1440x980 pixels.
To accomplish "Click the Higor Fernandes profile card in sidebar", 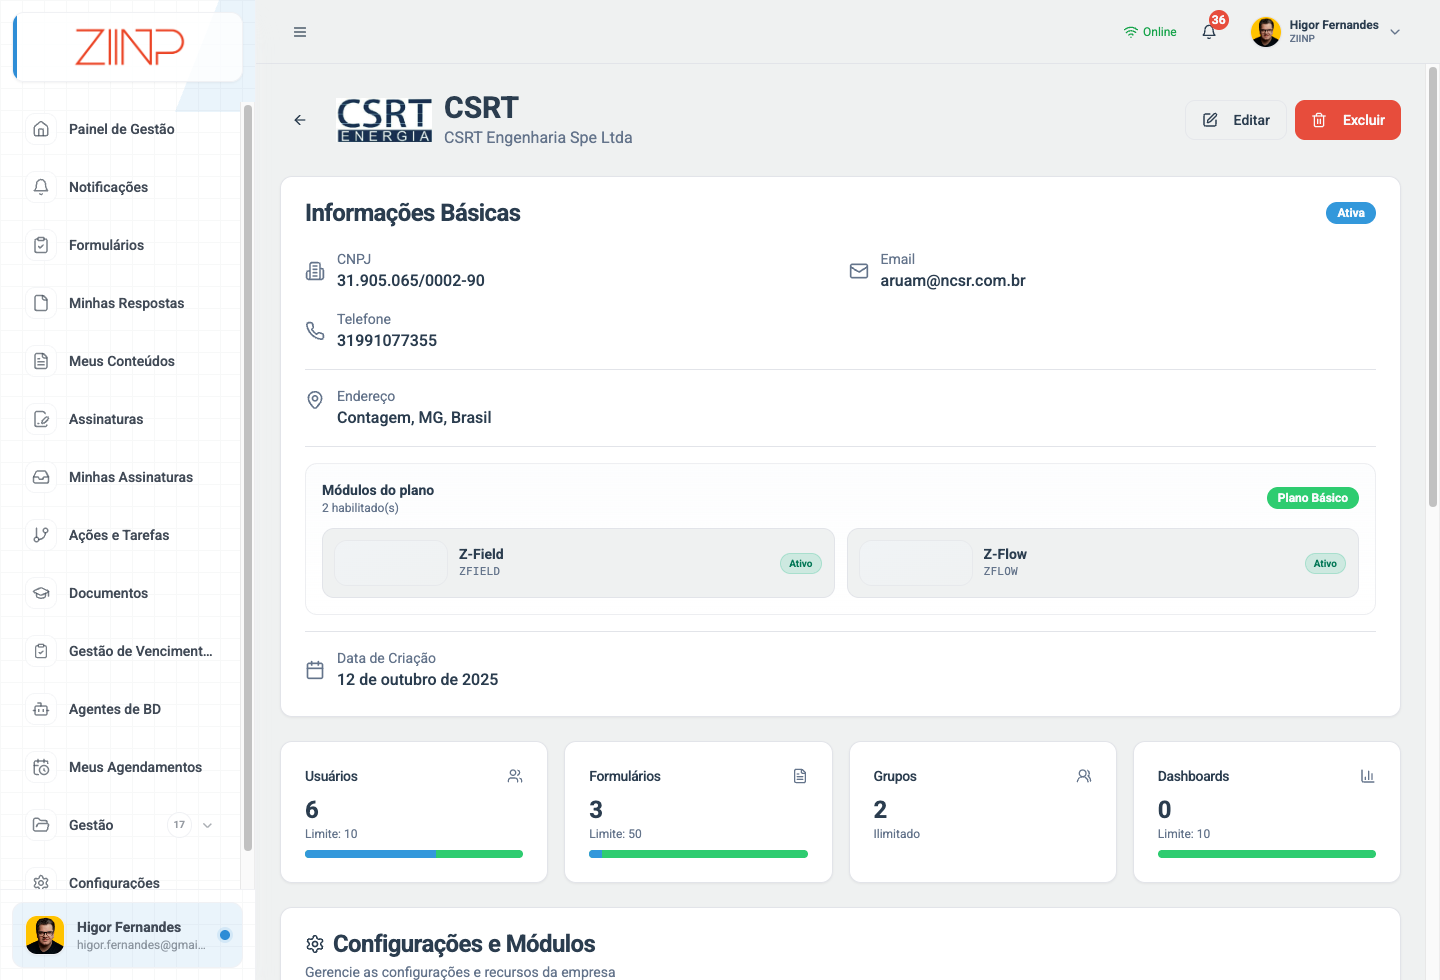I will coord(127,935).
